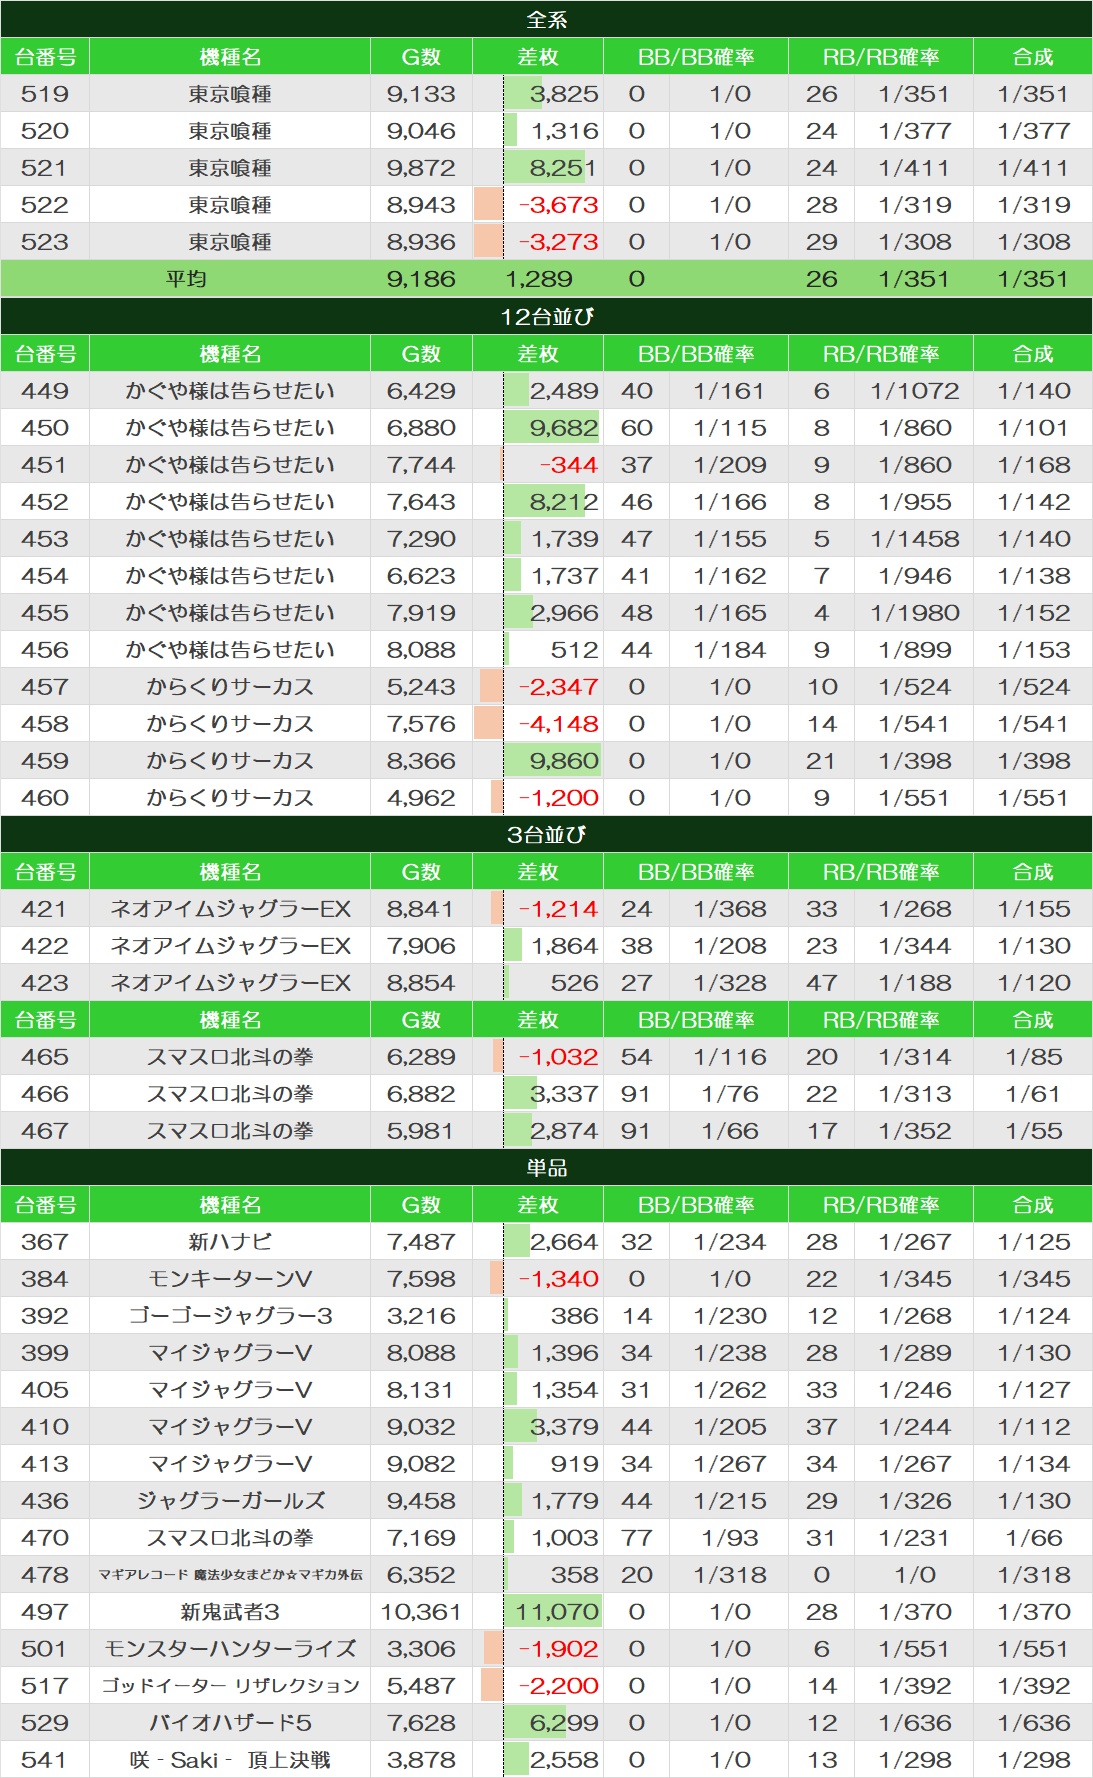
Task: Click the average 差枚 value 1,289
Action: [x=539, y=279]
